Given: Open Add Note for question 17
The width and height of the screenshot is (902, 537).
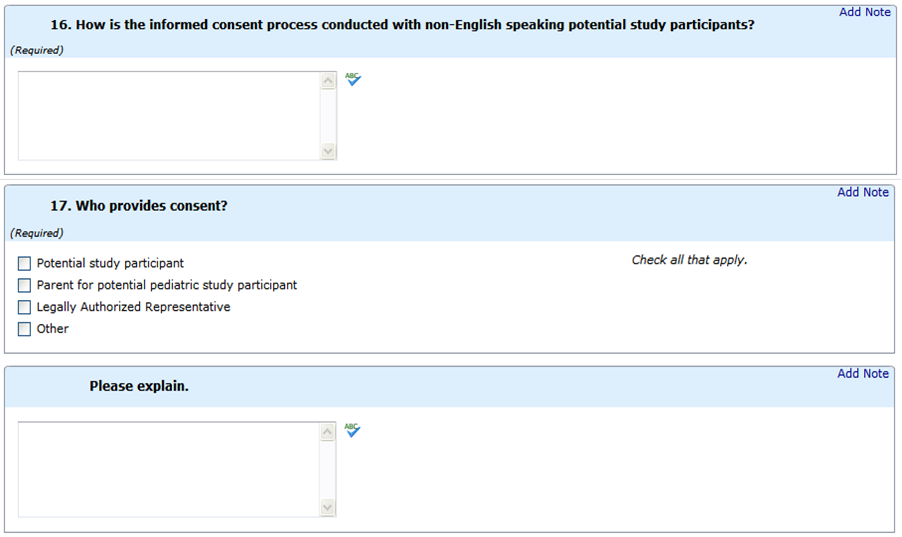Looking at the screenshot, I should point(863,192).
